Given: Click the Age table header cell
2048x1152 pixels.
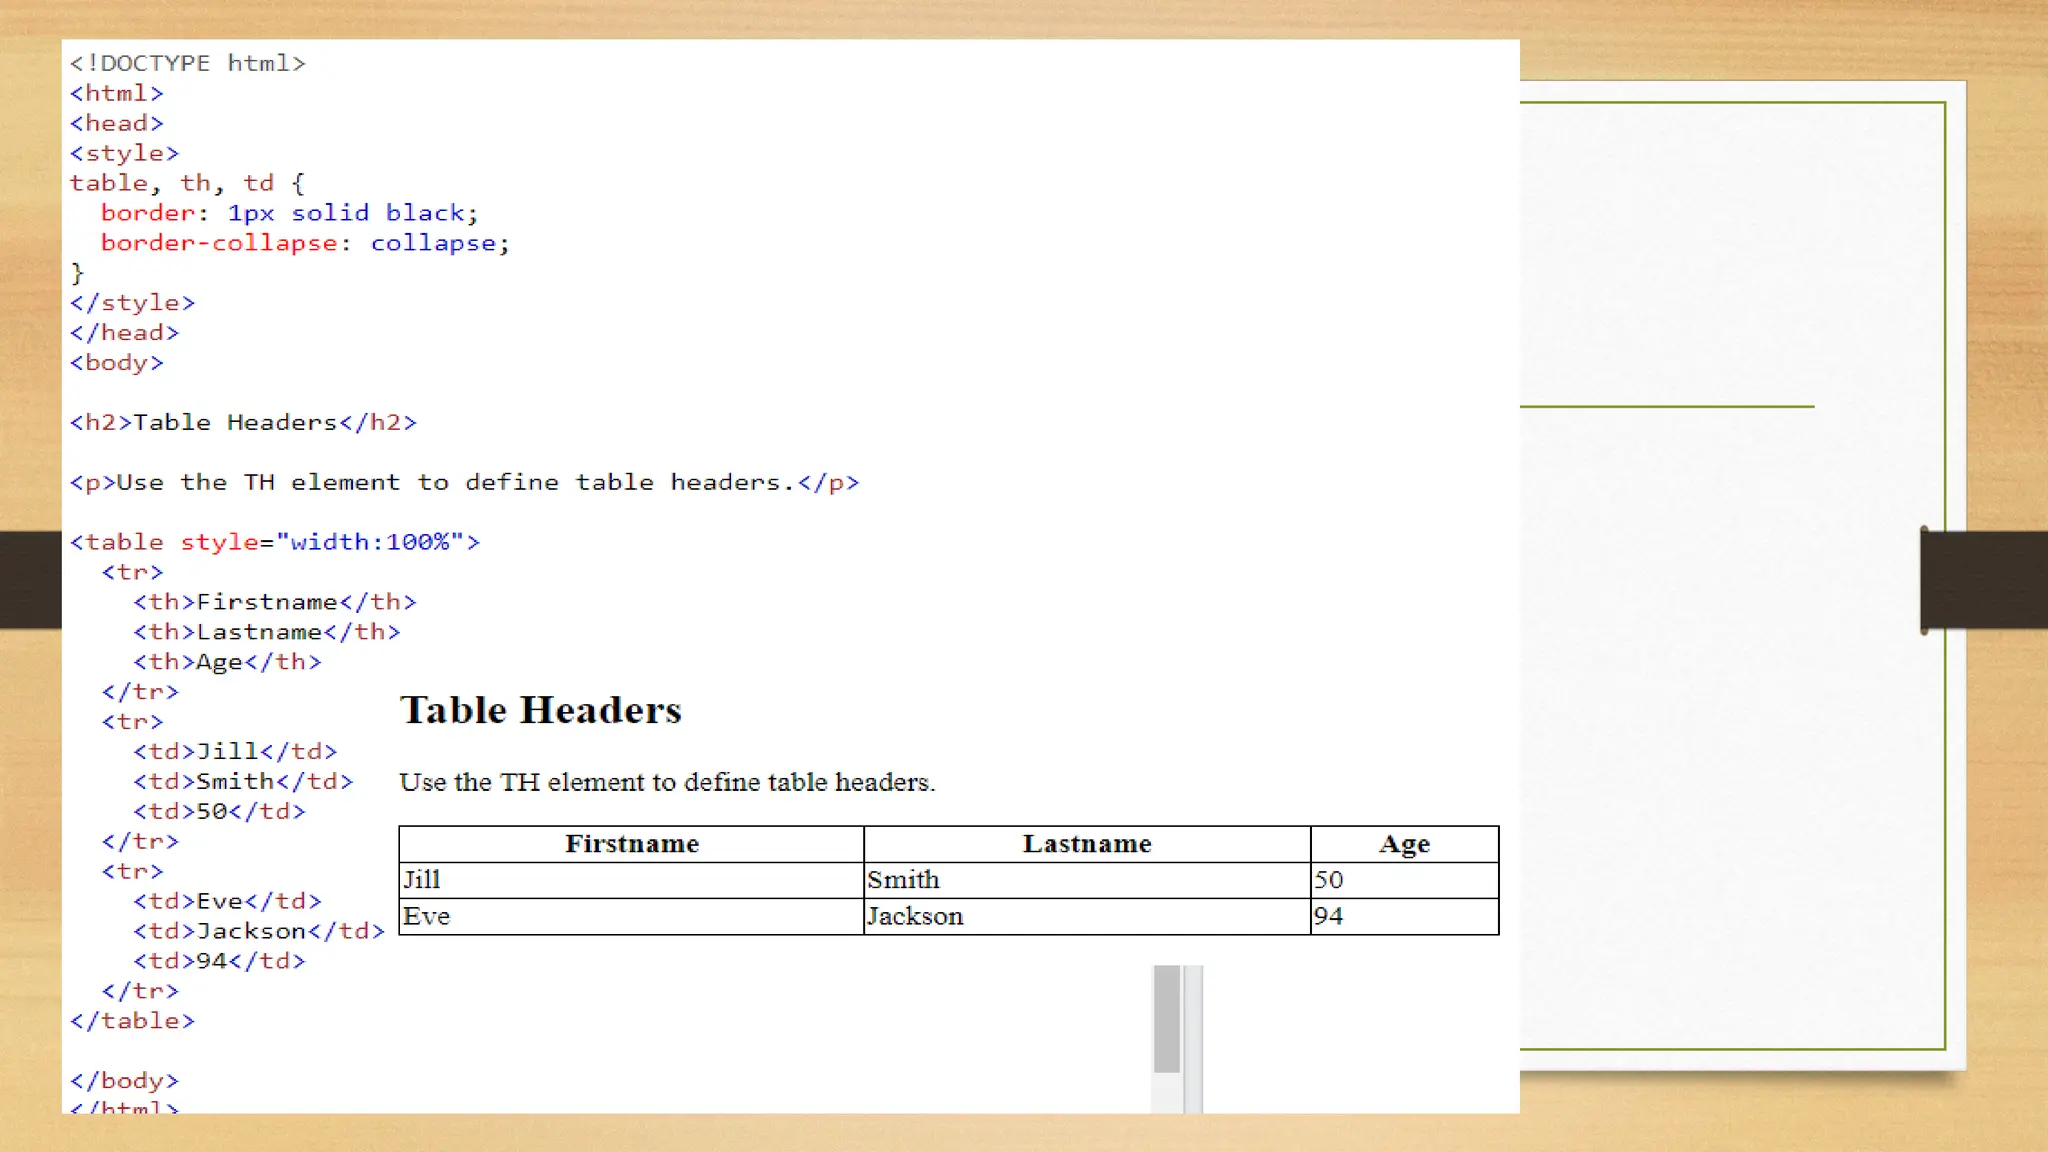Looking at the screenshot, I should 1404,844.
